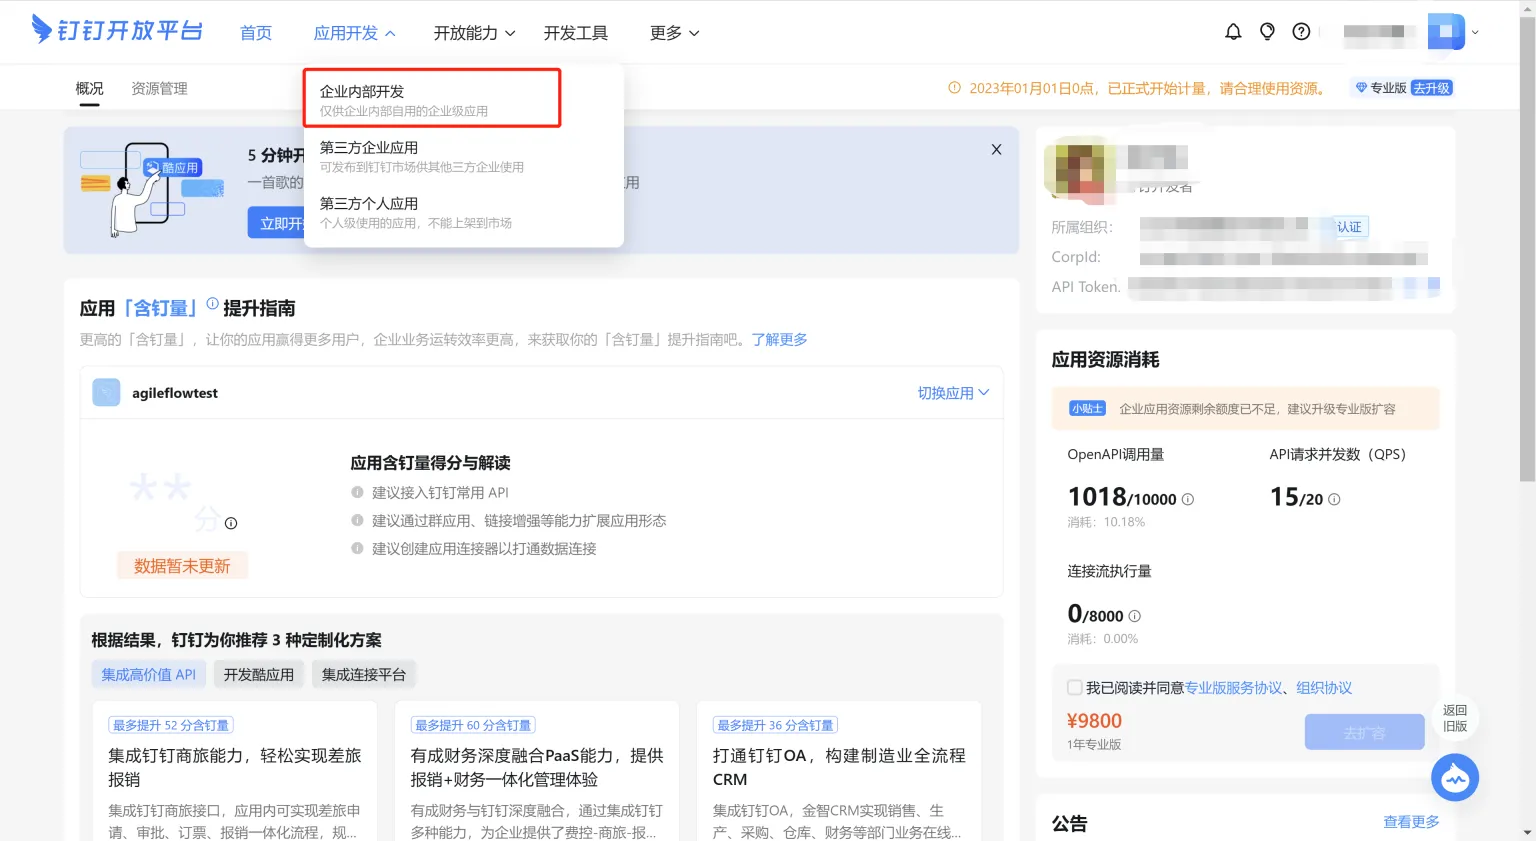Click info icon beside QPS 15/20

1334,499
